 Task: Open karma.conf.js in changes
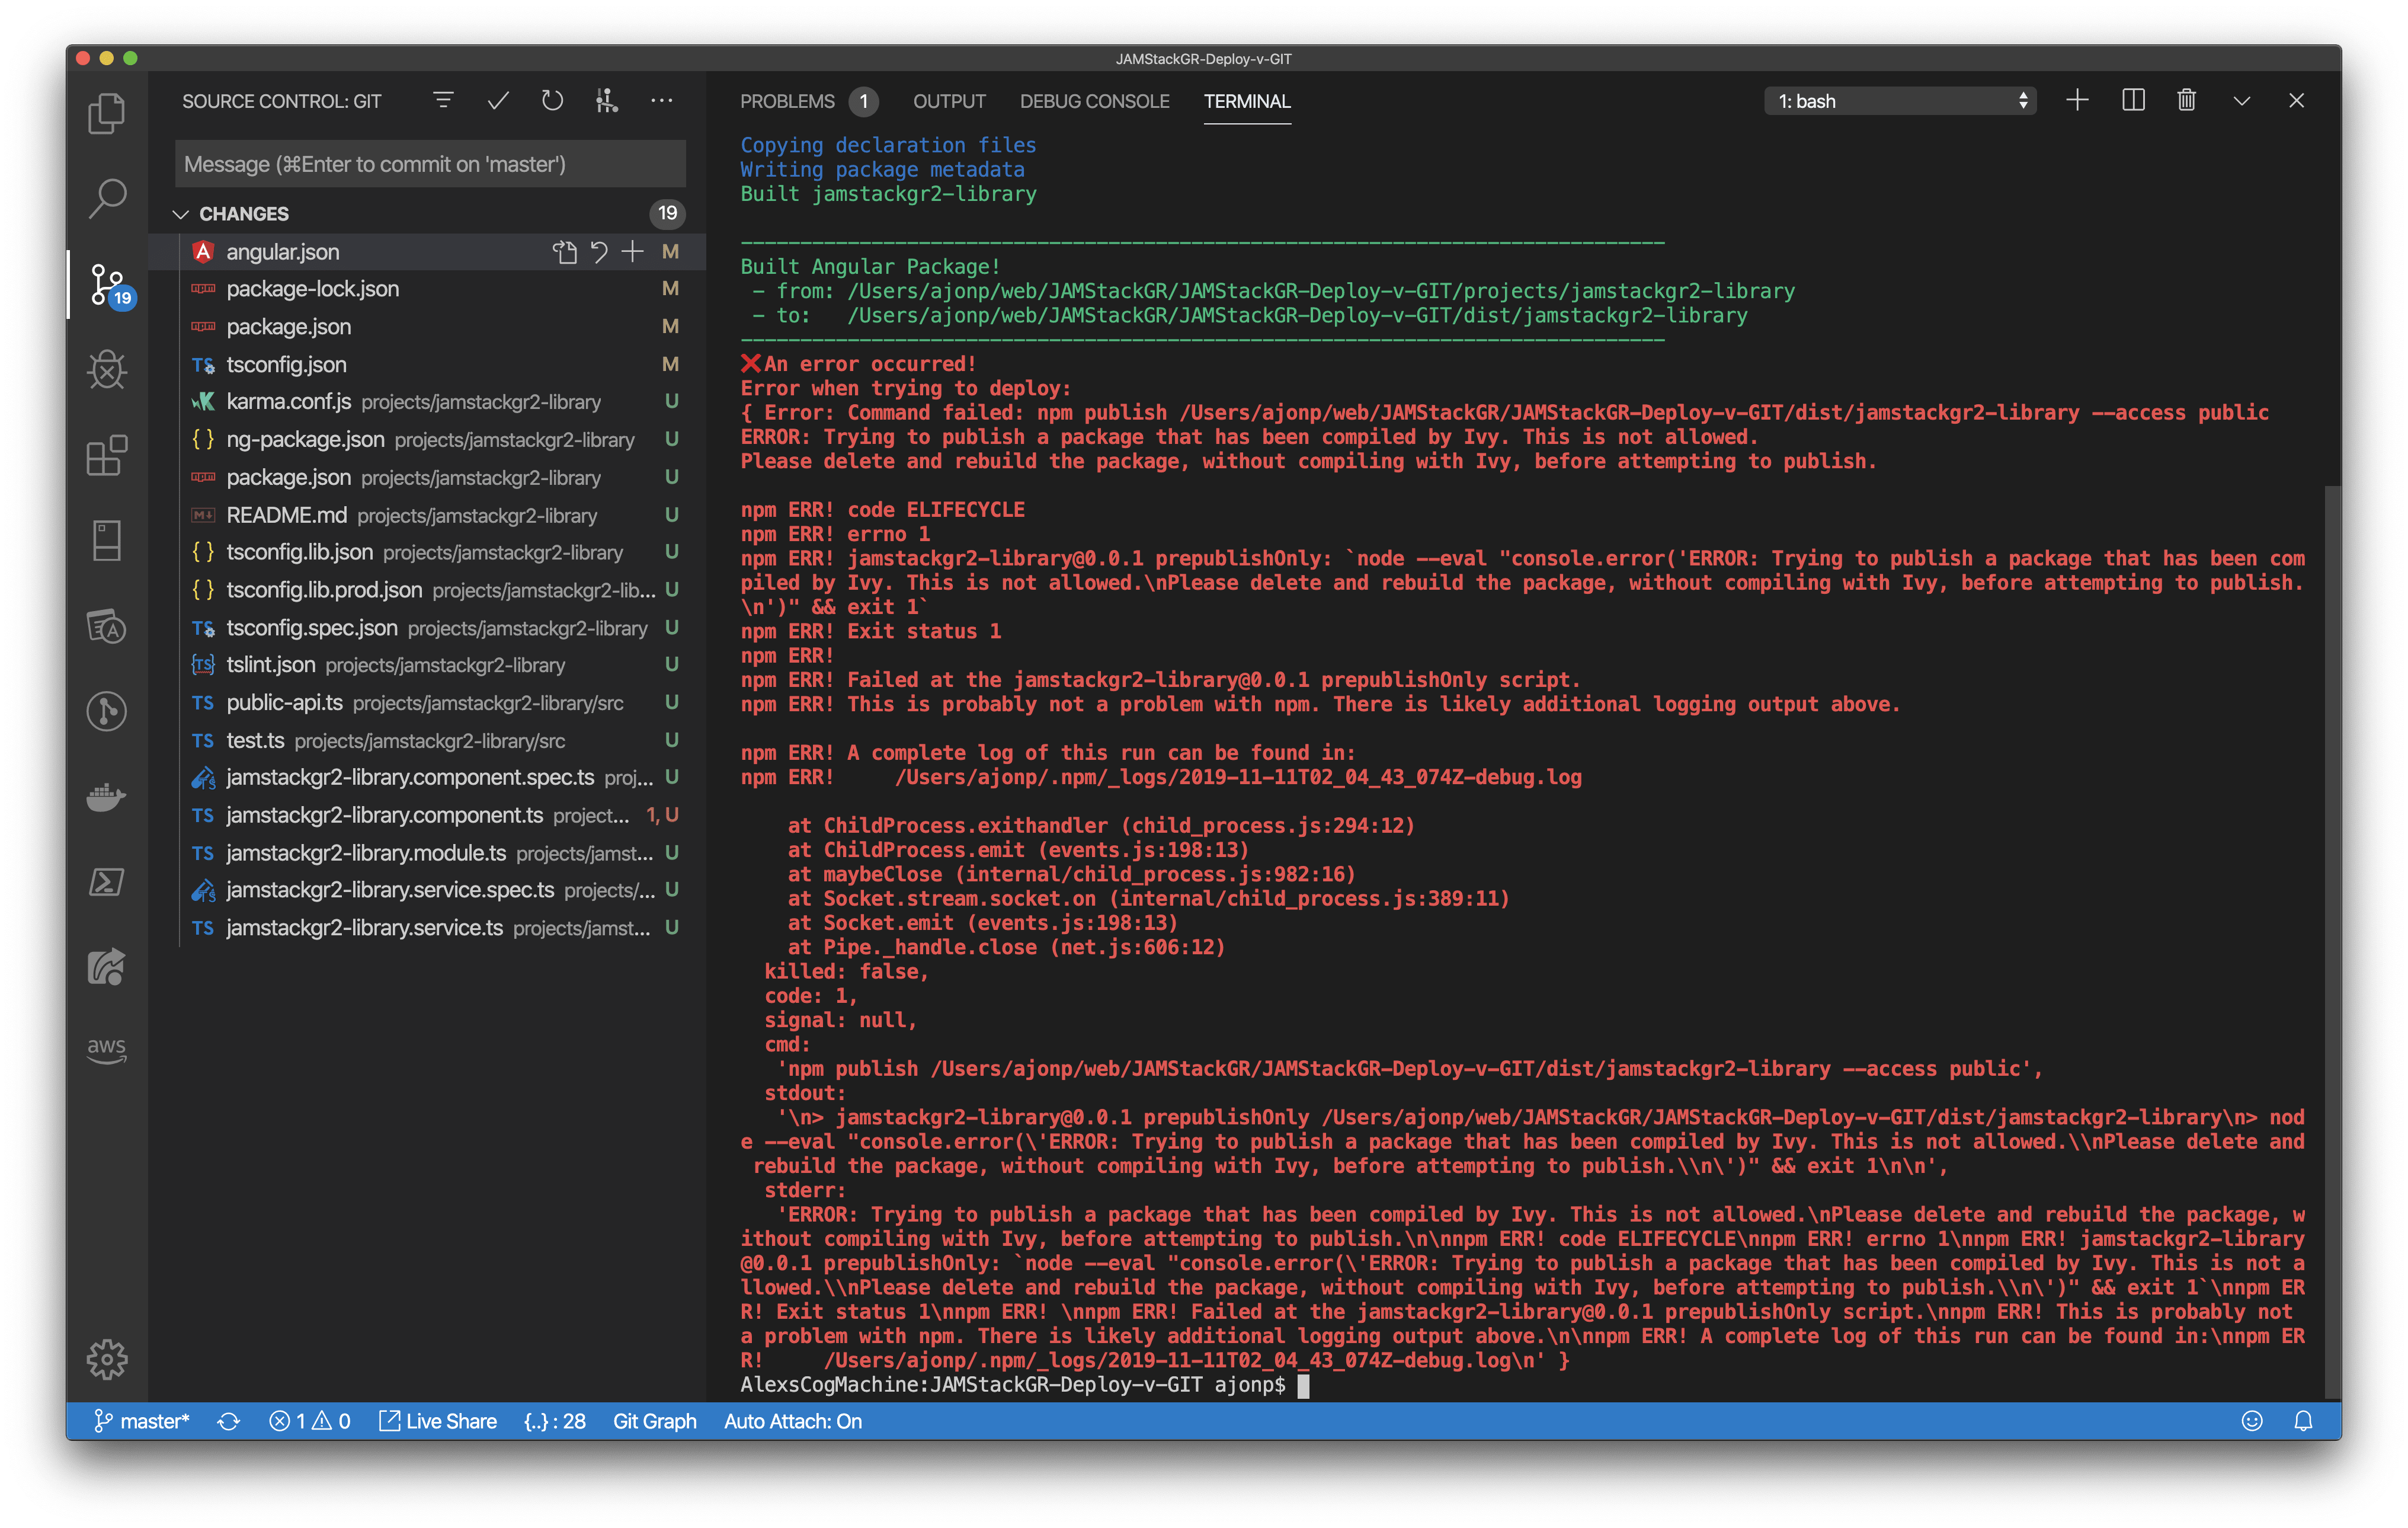tap(427, 402)
